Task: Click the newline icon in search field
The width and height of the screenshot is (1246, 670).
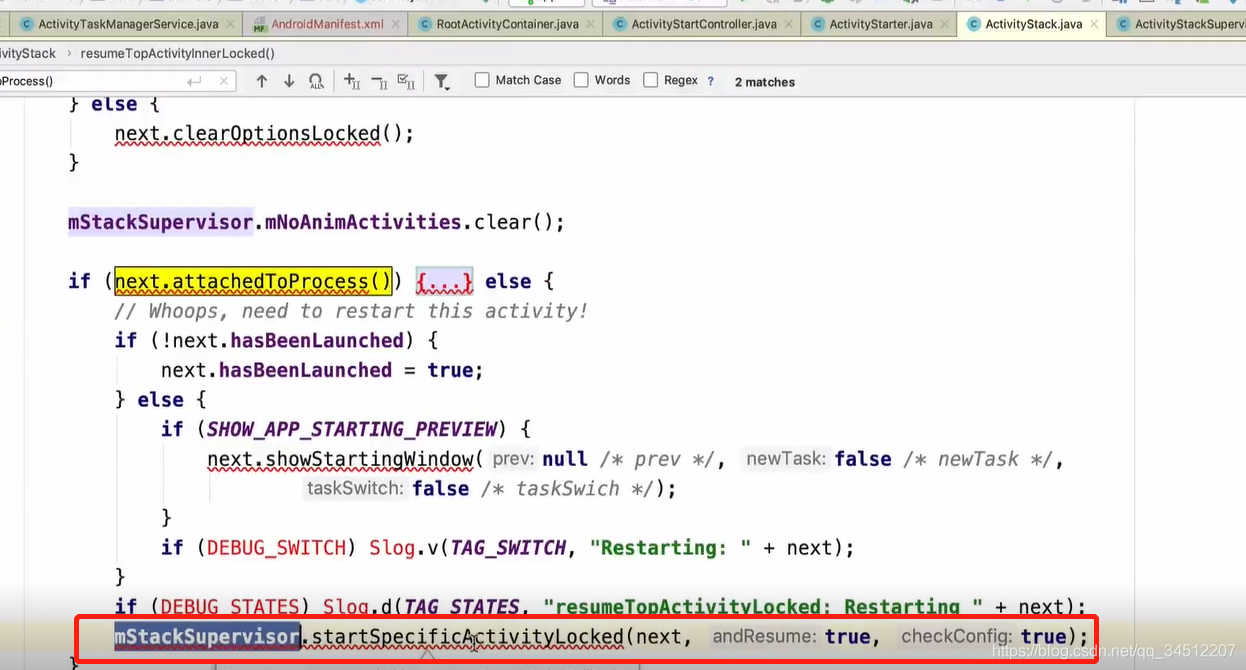Action: point(194,81)
